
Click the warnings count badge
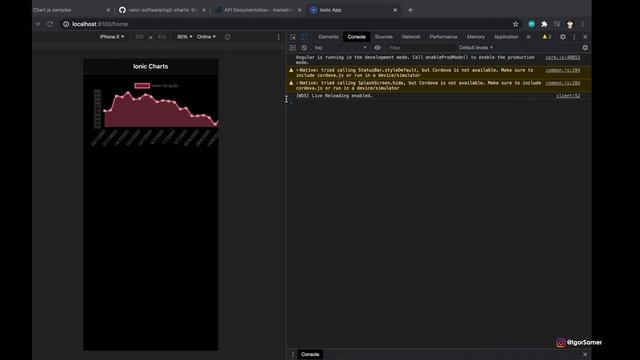(547, 37)
